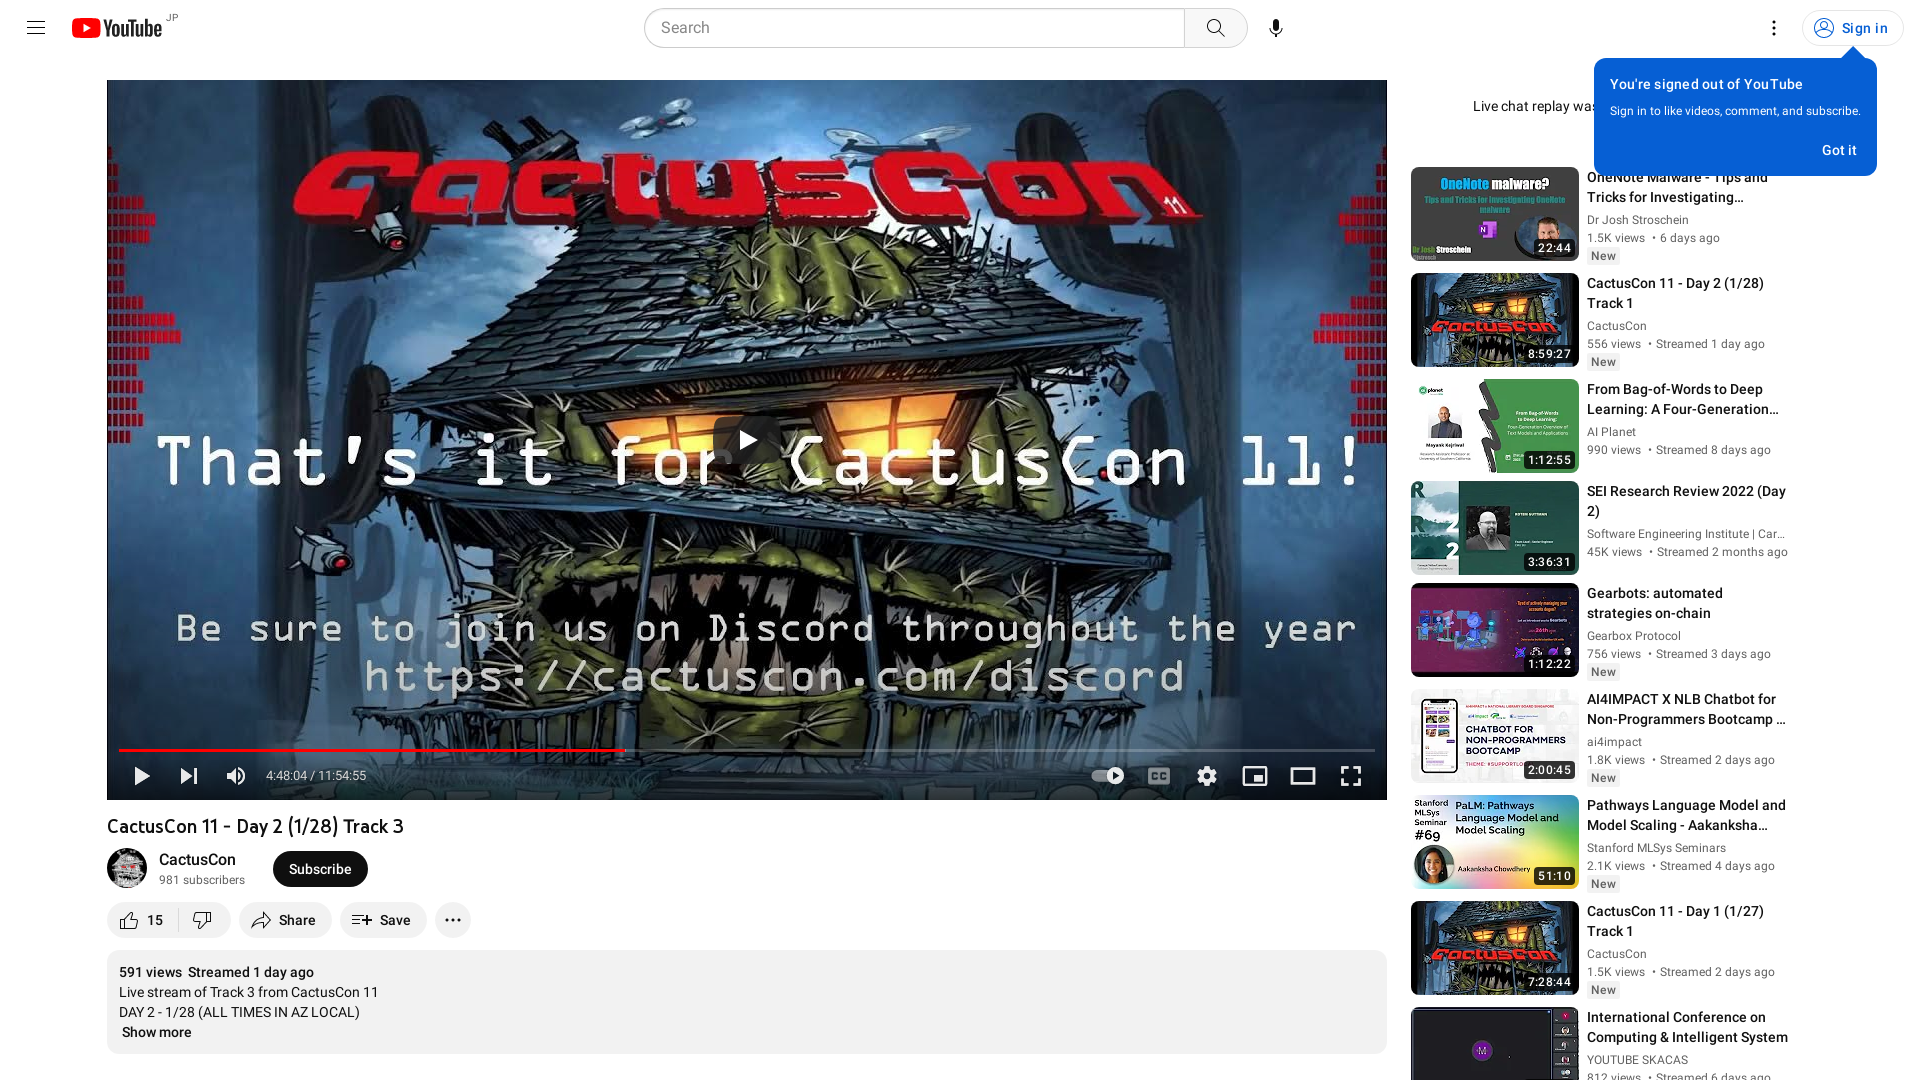Click the large center play button
1920x1080 pixels.
tap(747, 440)
